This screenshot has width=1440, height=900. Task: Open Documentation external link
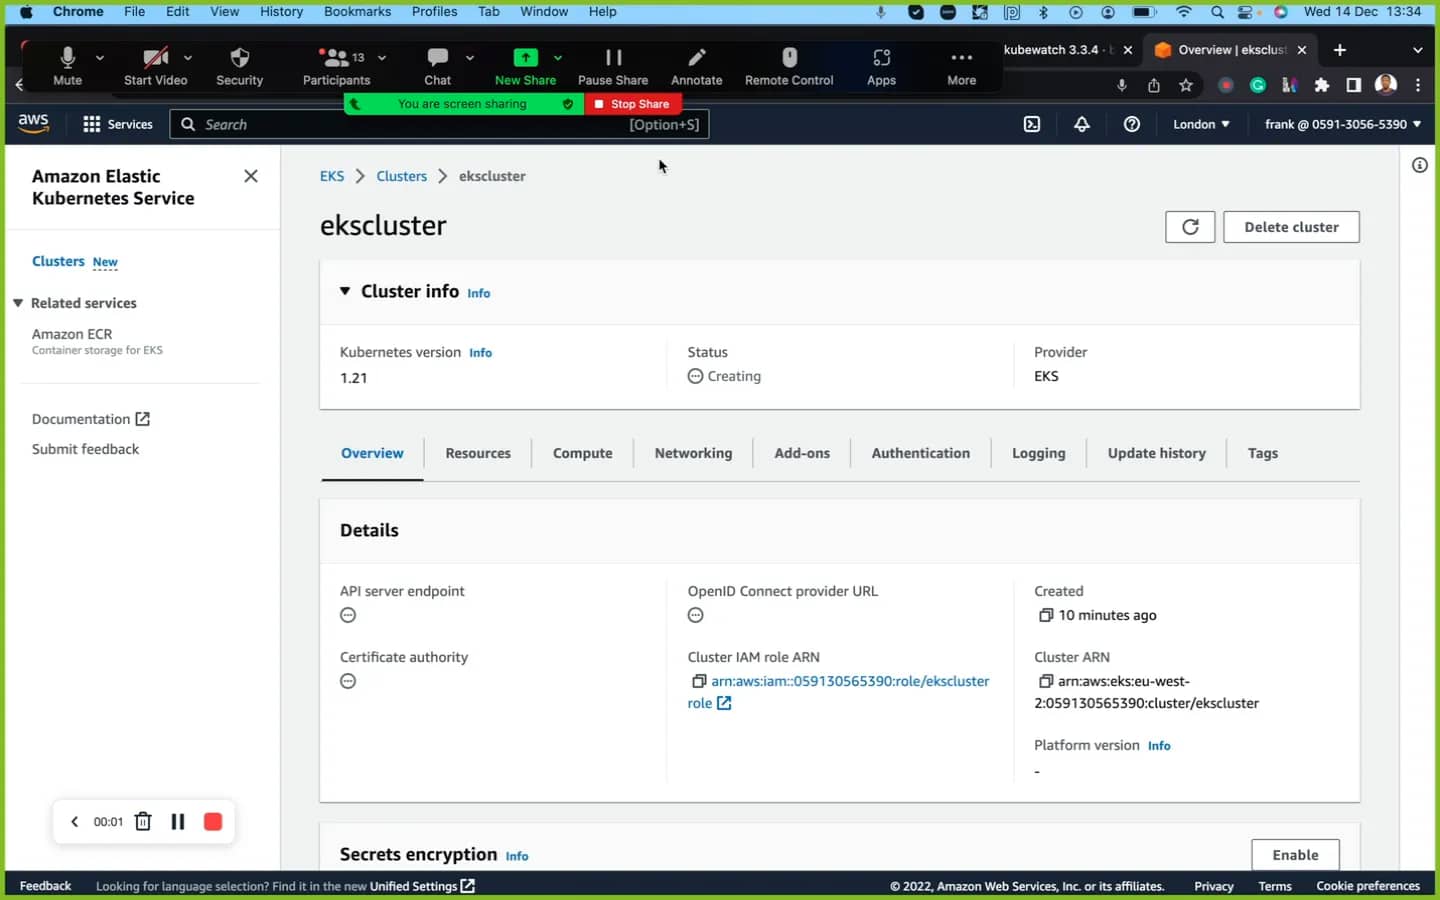point(91,419)
